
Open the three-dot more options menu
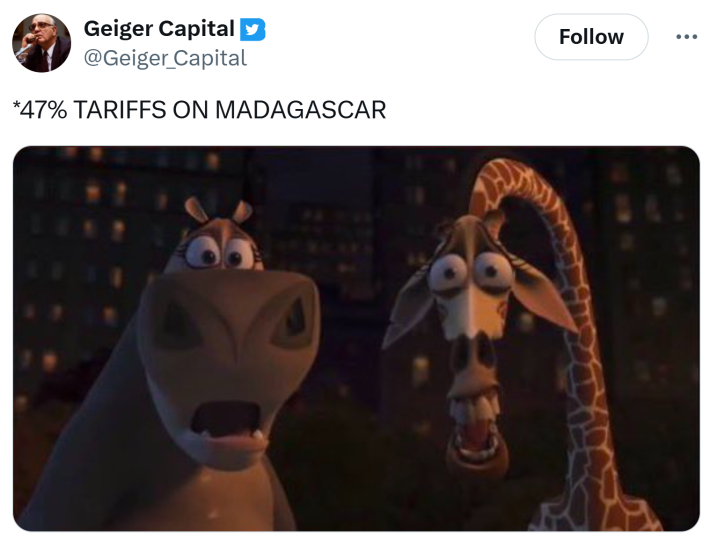pyautogui.click(x=686, y=37)
